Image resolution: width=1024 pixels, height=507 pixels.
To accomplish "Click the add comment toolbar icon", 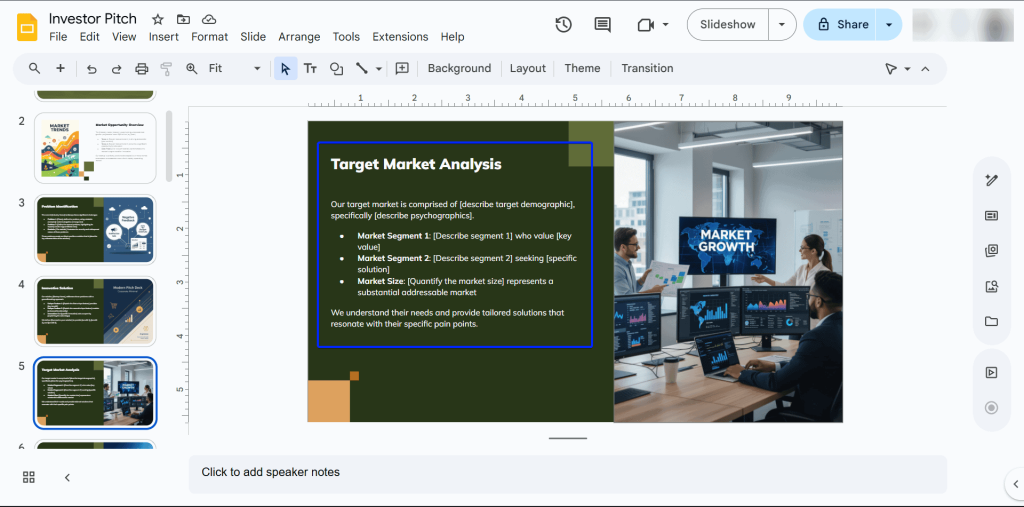I will 402,69.
